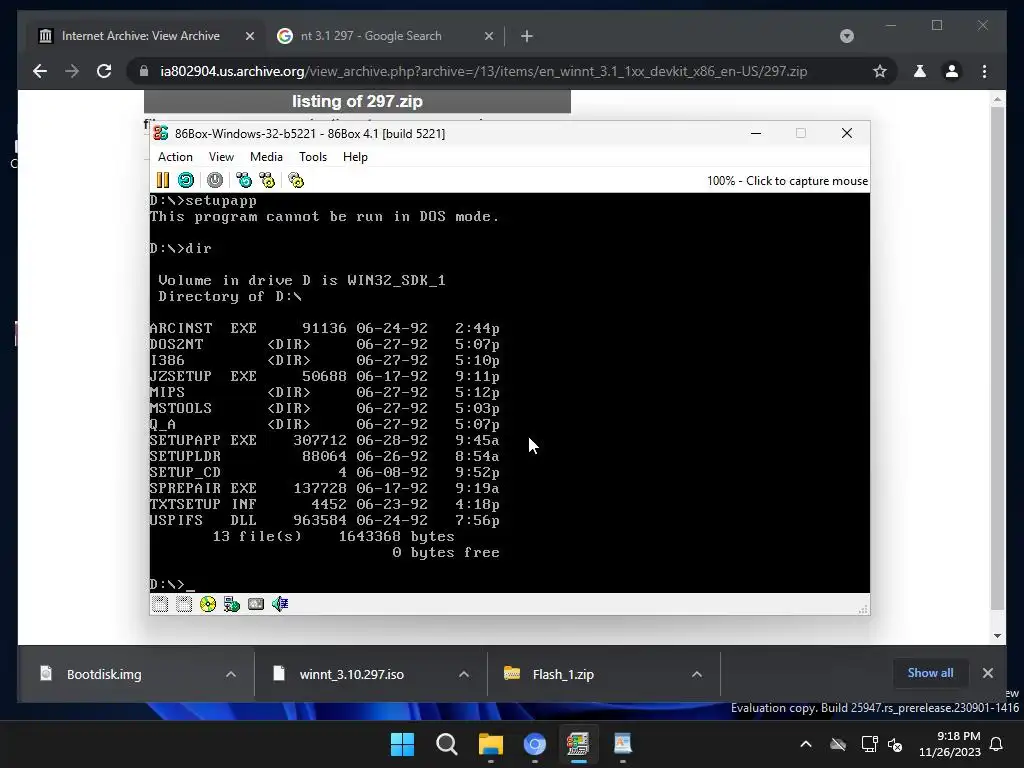Close the Google Search tab
Image resolution: width=1024 pixels, height=768 pixels.
click(x=488, y=37)
